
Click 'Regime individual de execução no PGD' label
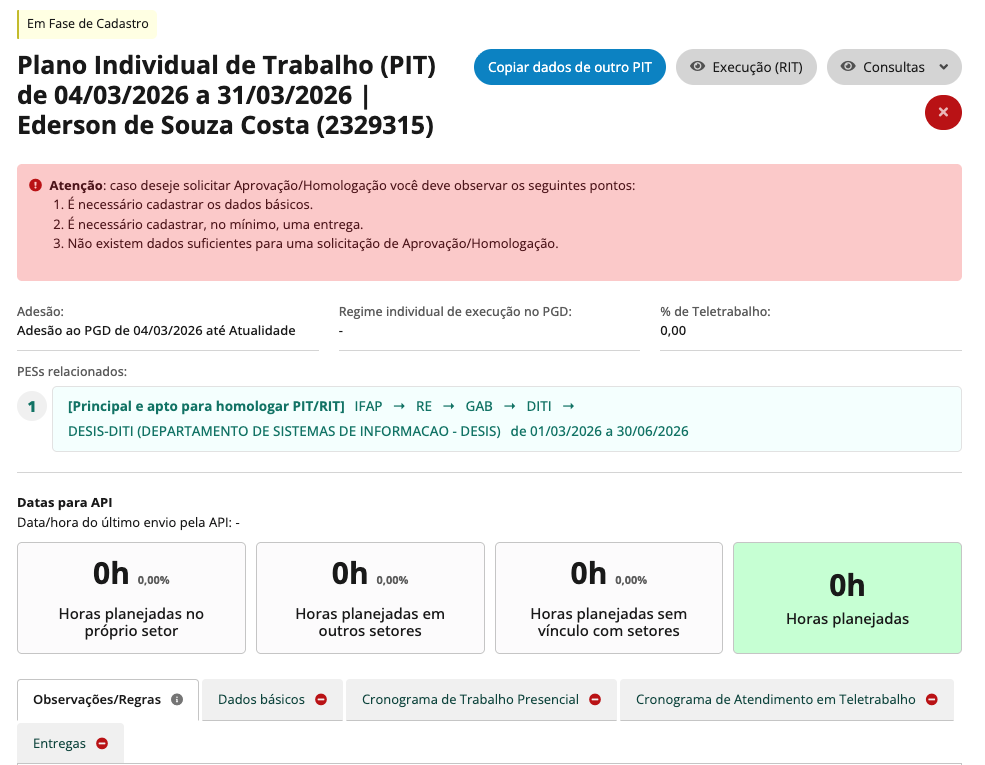(x=455, y=312)
